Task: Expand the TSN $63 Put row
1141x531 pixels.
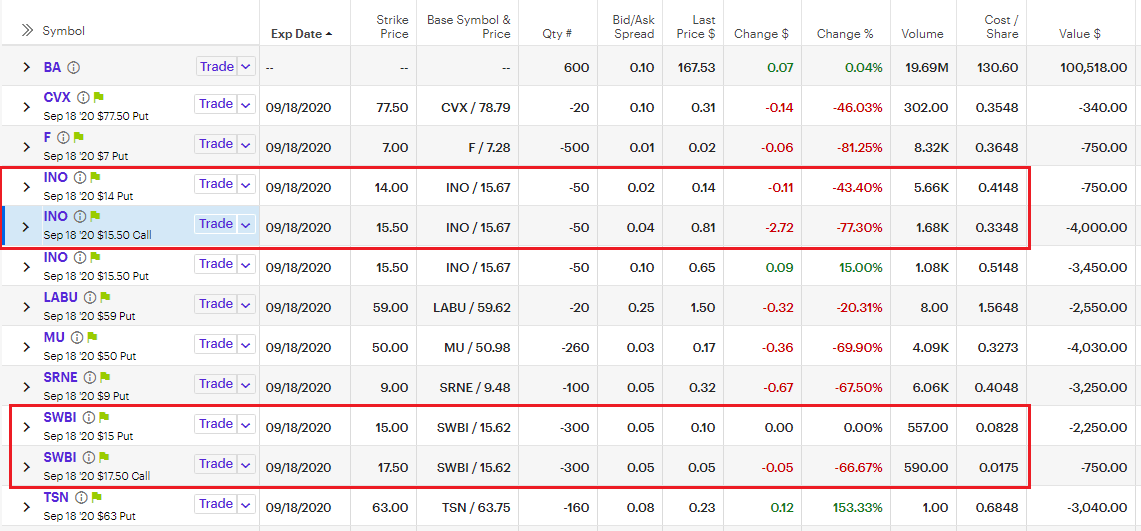Action: (27, 507)
